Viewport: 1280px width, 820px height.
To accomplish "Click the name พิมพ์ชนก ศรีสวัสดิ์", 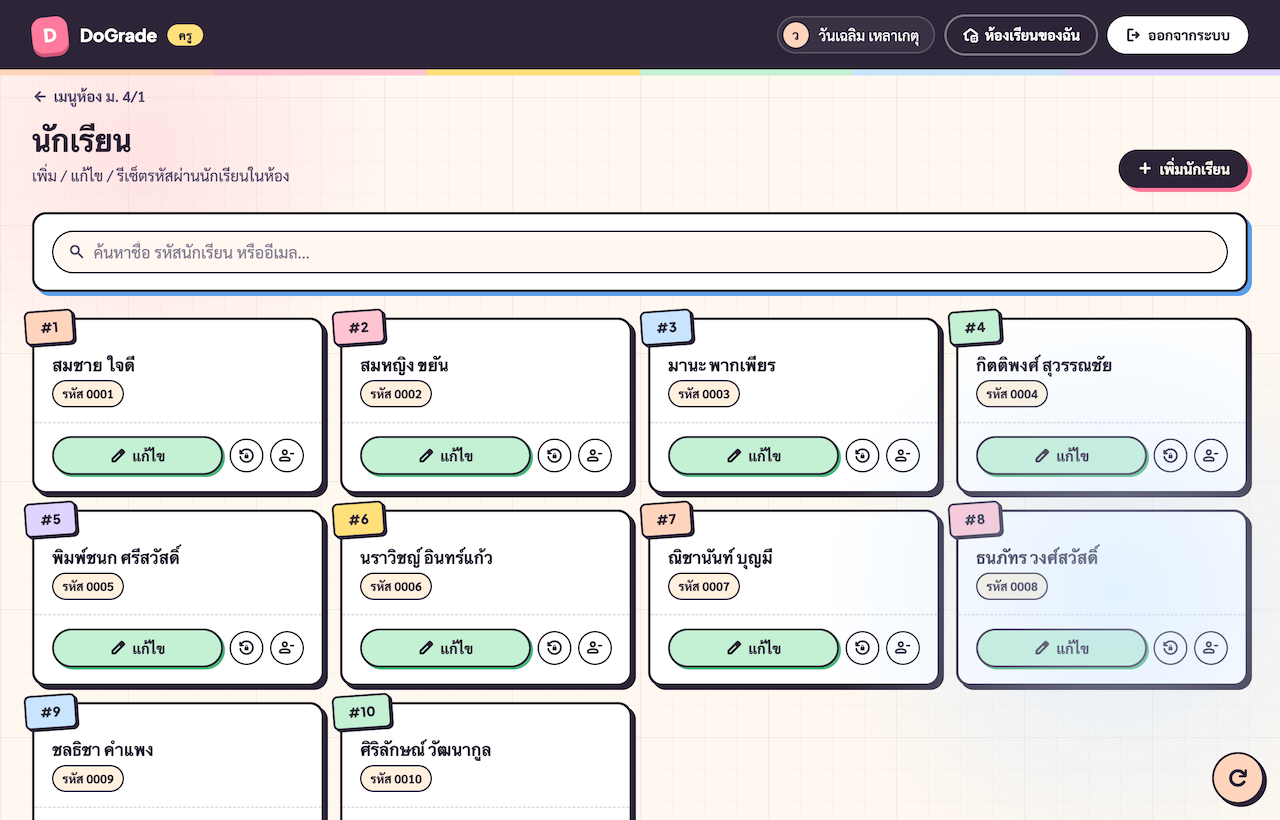I will (x=116, y=557).
